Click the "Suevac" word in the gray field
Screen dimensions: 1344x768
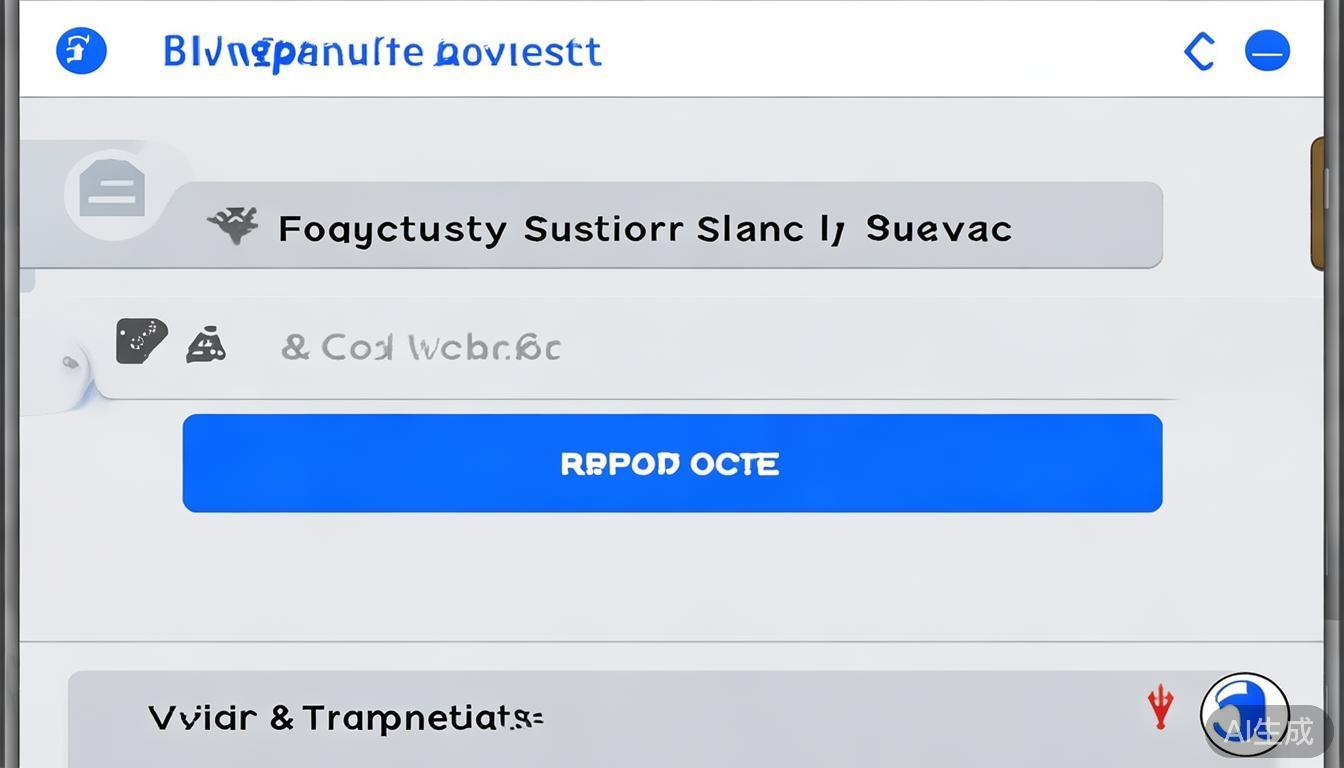tap(939, 229)
